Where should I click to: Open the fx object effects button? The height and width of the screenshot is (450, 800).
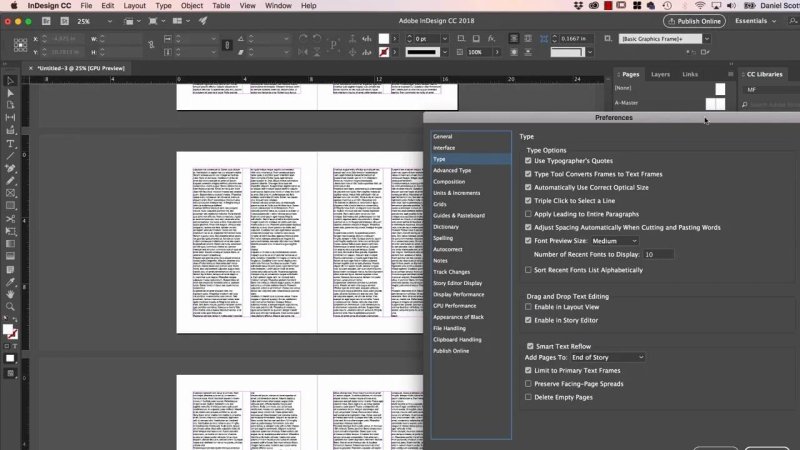[x=491, y=39]
